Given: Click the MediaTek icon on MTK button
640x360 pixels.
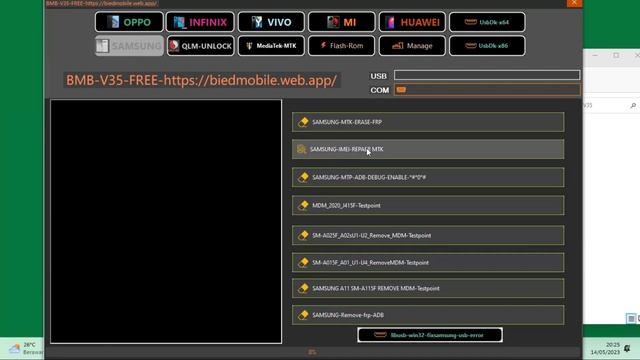Looking at the screenshot, I should tap(249, 46).
